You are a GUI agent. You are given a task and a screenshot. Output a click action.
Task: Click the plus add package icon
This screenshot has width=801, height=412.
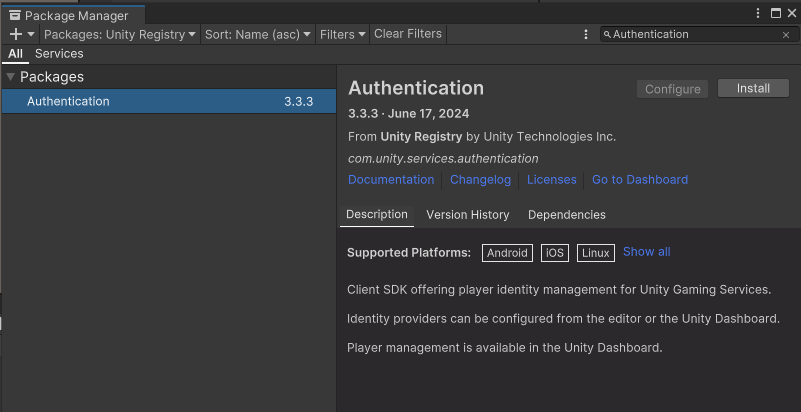pyautogui.click(x=16, y=34)
